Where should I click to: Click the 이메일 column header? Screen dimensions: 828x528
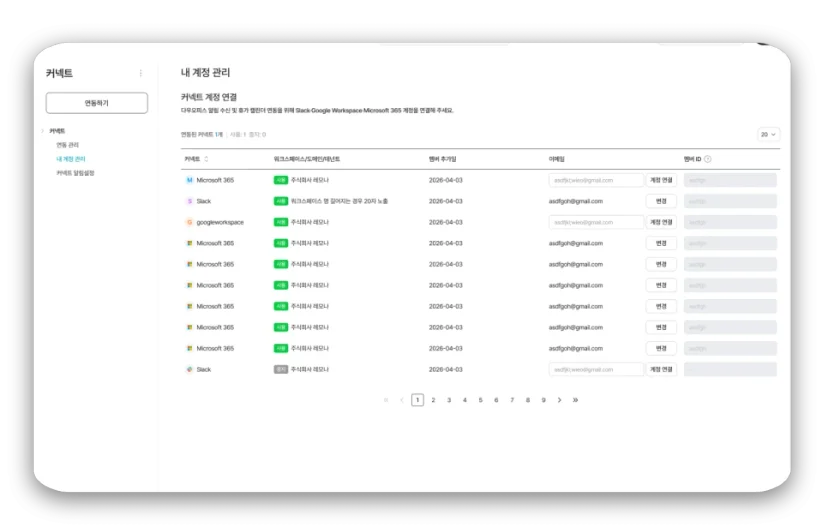[x=557, y=159]
